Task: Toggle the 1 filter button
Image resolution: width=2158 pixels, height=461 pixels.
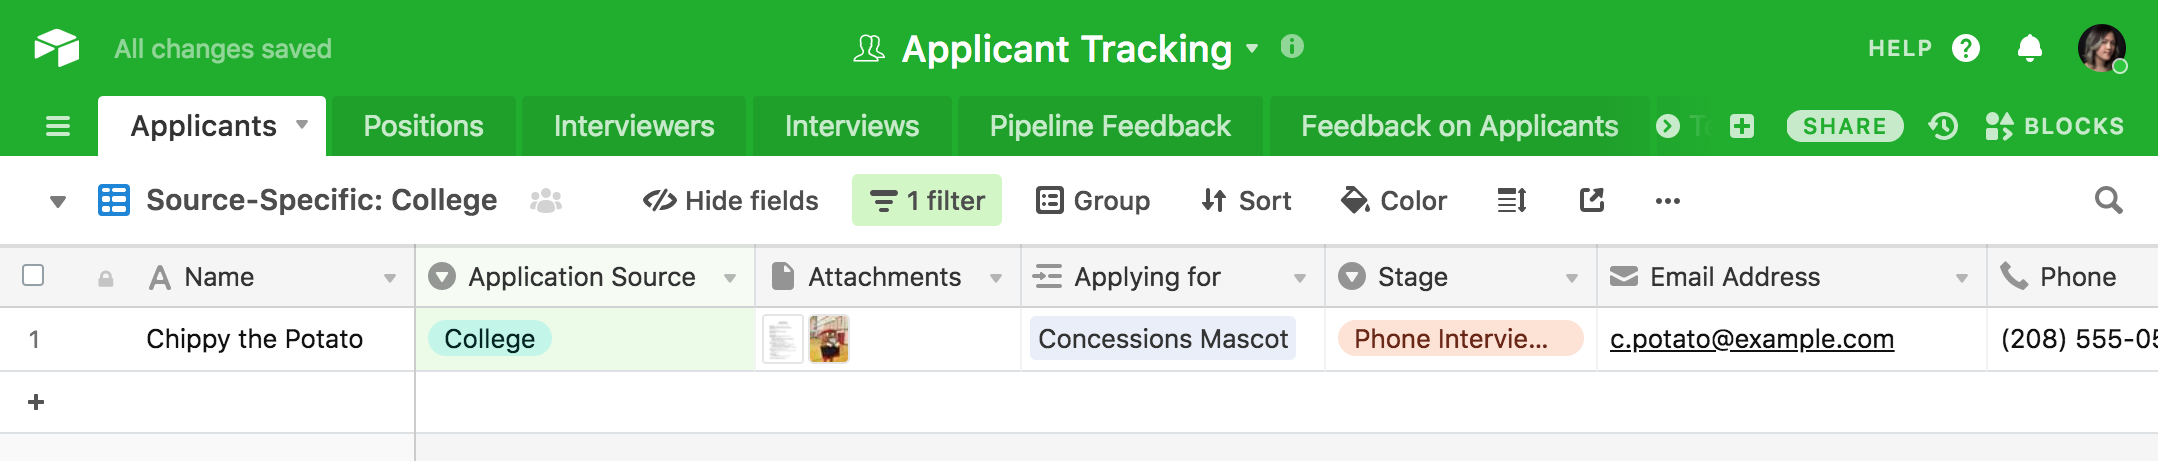Action: [927, 200]
